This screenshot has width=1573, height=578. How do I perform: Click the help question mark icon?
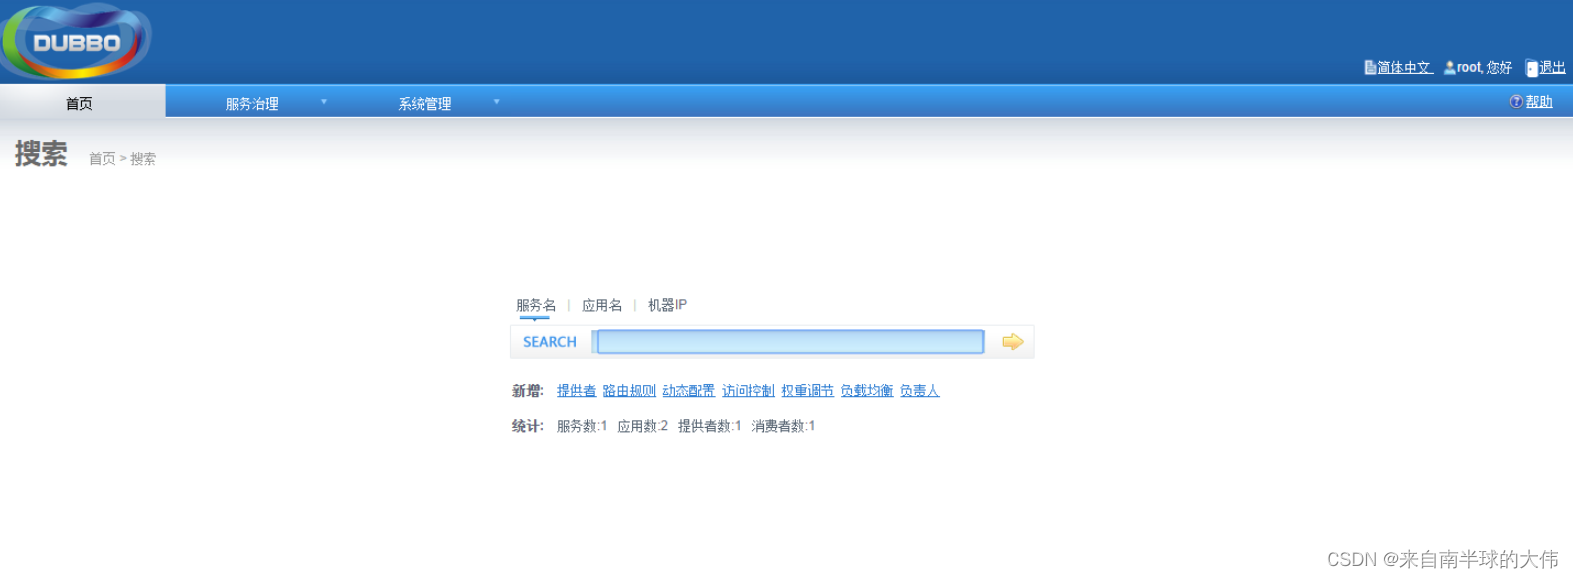1516,102
